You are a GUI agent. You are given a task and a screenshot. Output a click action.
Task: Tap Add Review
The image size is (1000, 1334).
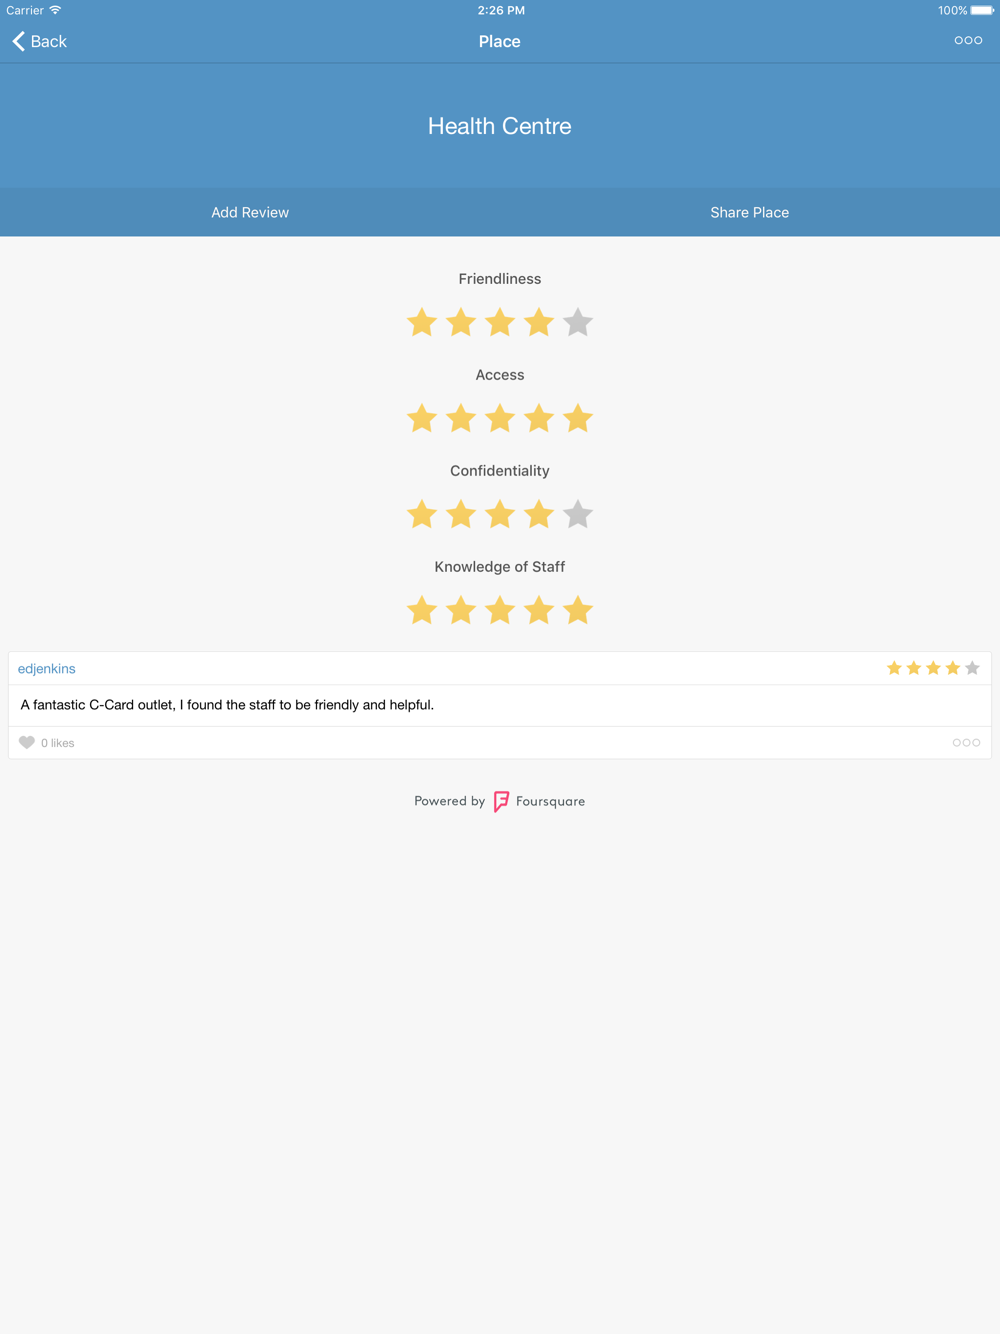pos(250,212)
